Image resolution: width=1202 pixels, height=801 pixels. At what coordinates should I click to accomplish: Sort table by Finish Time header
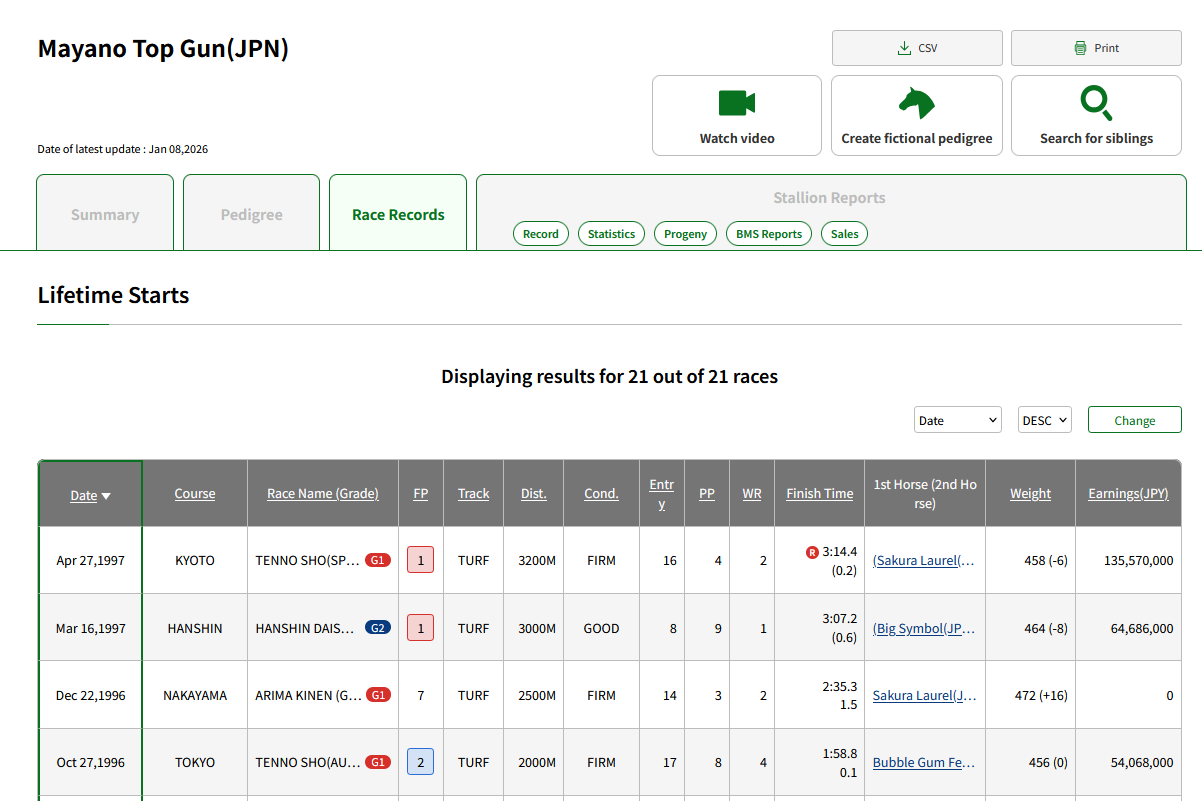(820, 493)
